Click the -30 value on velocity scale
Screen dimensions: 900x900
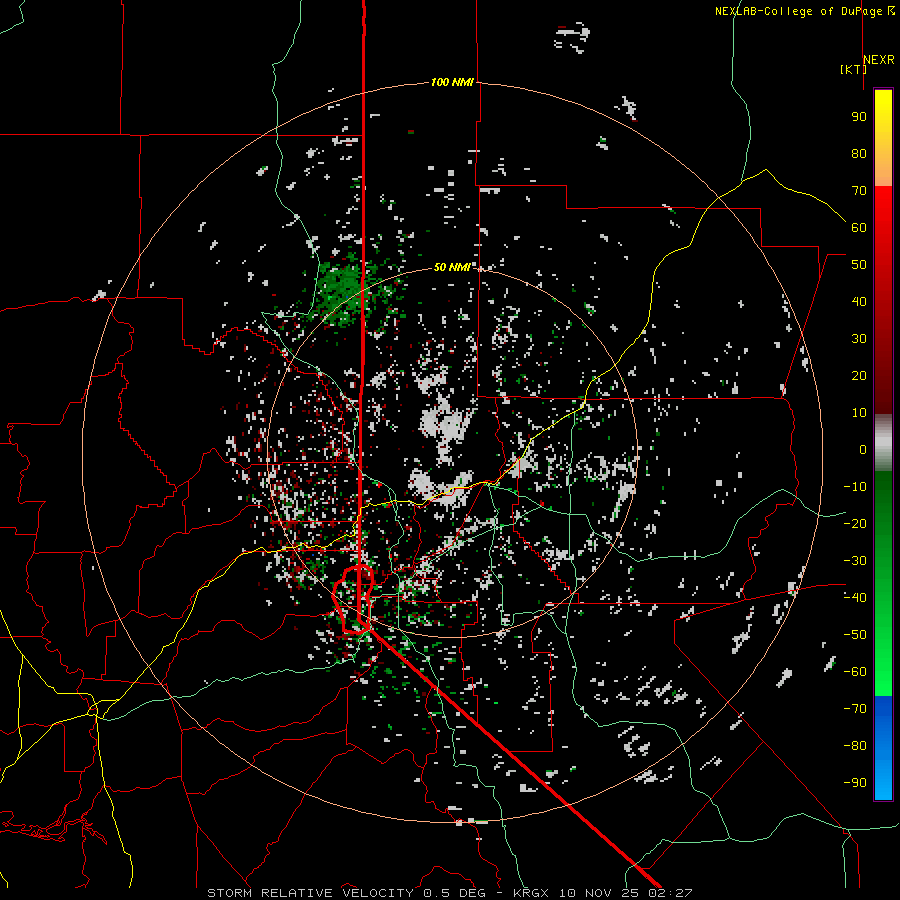[855, 561]
